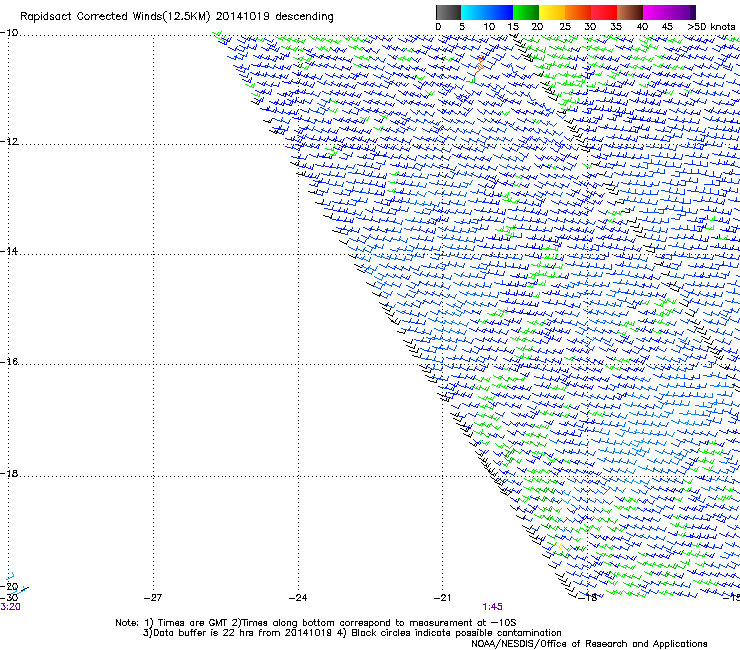Click the -12 latitude axis label
This screenshot has height=650, width=740.
click(x=9, y=142)
